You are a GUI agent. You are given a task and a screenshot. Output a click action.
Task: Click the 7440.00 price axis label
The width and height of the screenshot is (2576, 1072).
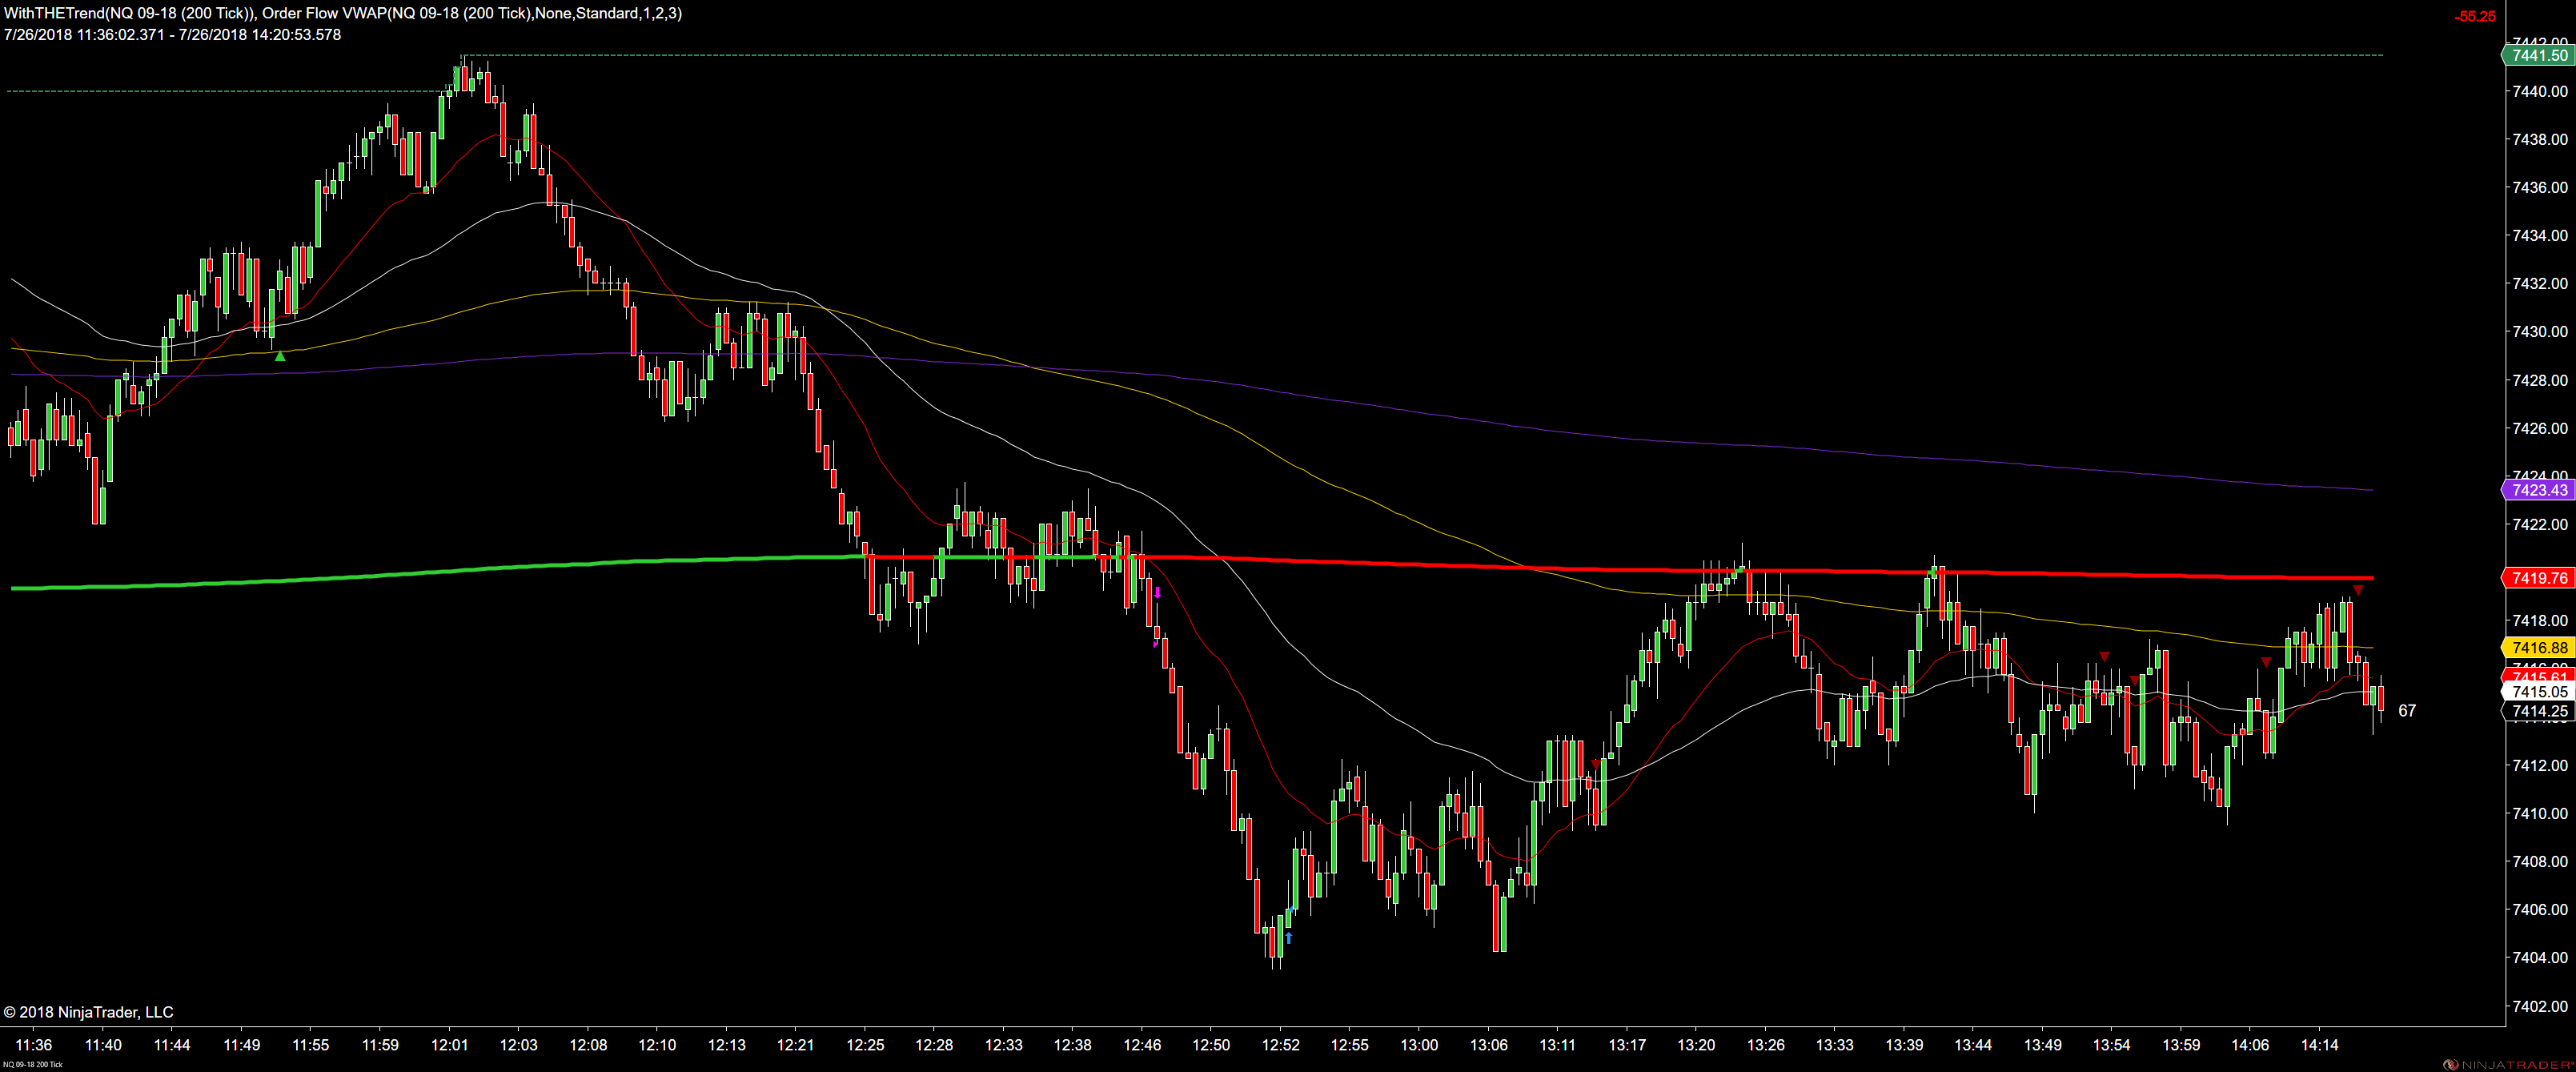tap(2539, 91)
